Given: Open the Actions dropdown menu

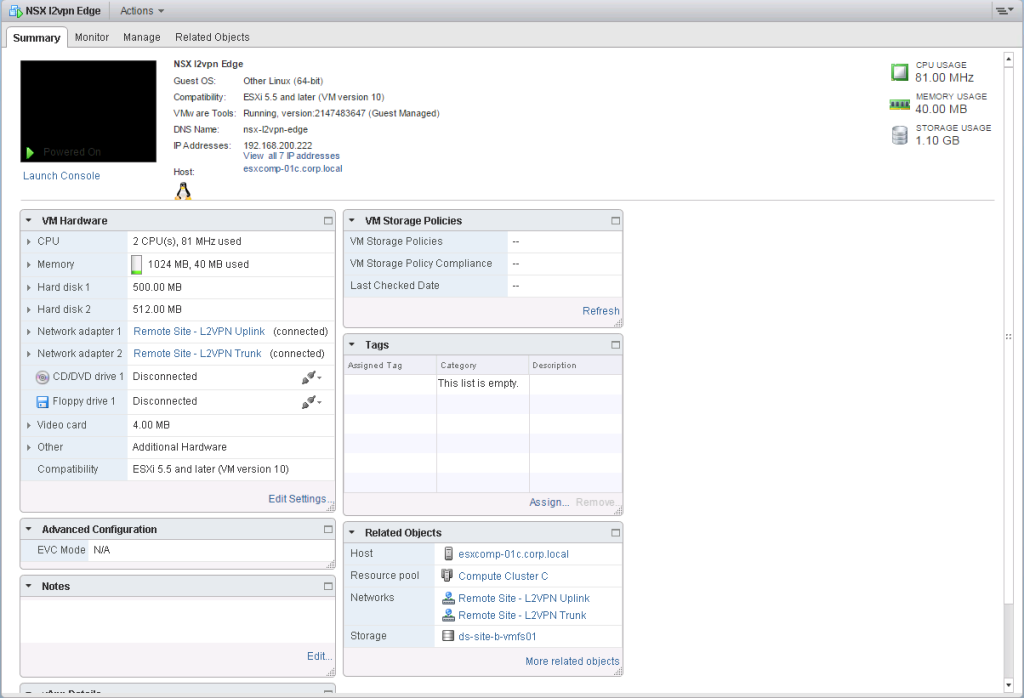Looking at the screenshot, I should tap(142, 11).
